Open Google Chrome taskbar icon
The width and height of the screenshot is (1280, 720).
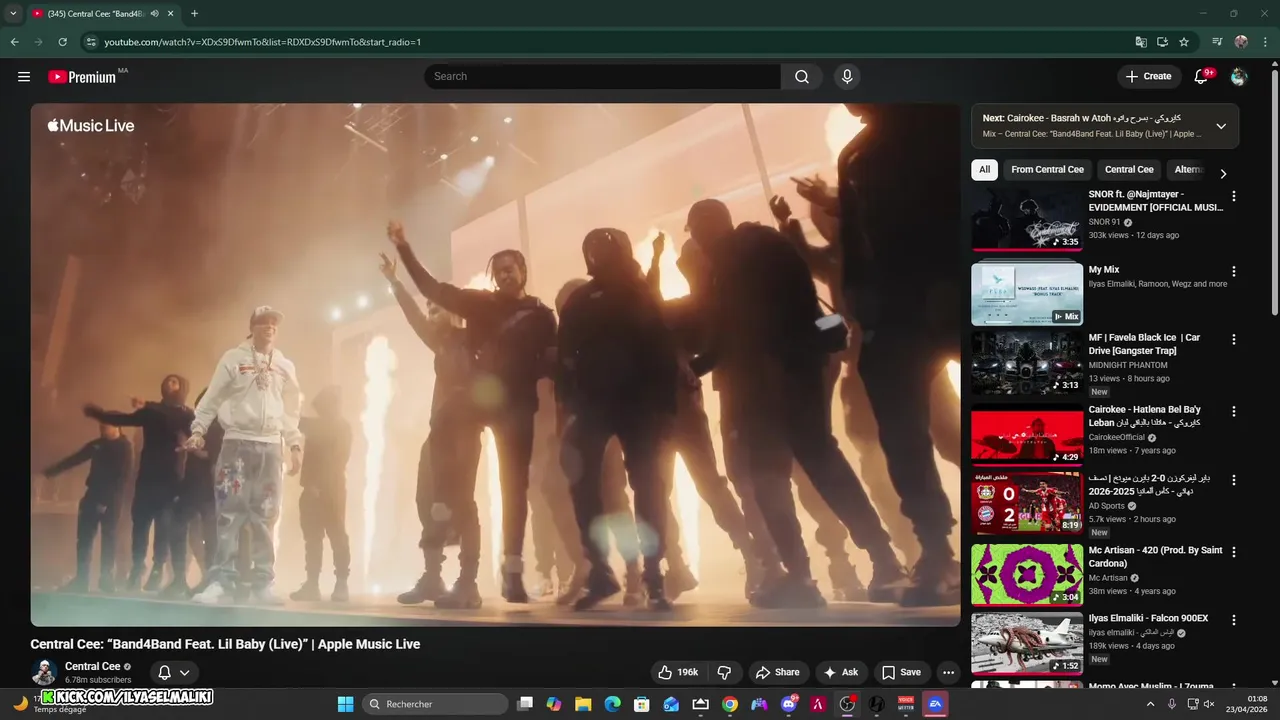730,704
